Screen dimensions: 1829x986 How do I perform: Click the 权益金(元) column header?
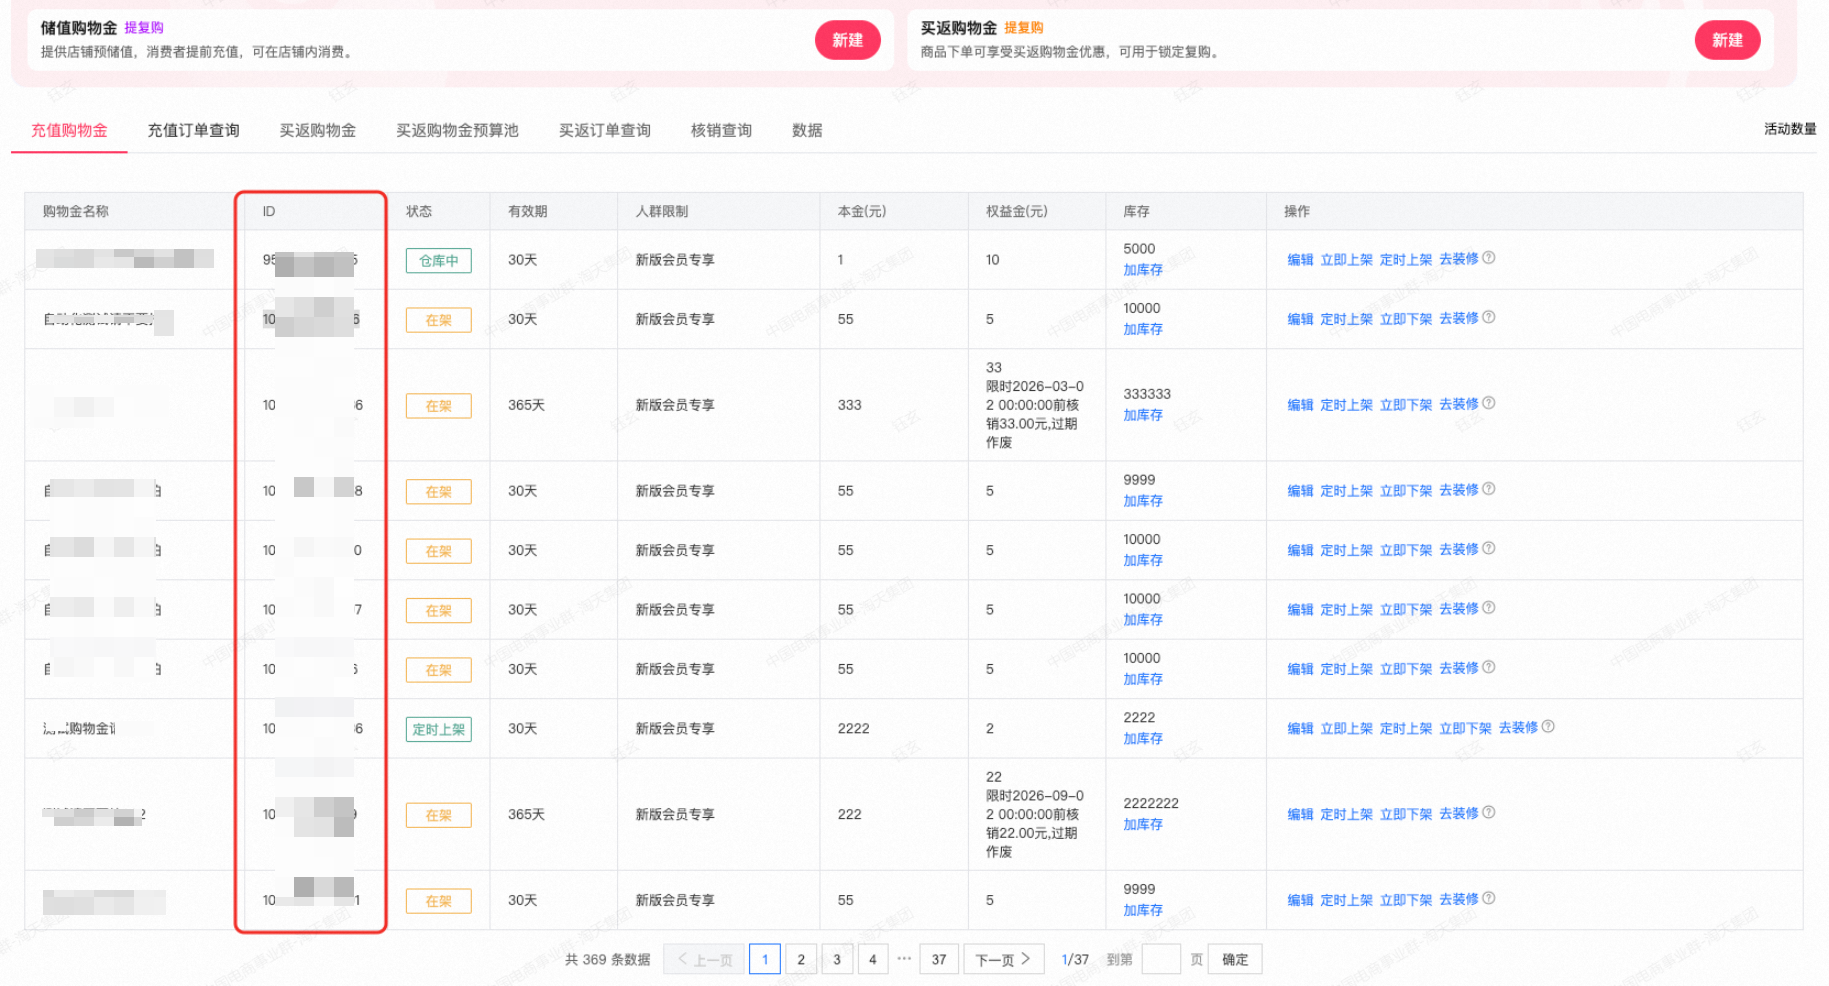(1016, 211)
